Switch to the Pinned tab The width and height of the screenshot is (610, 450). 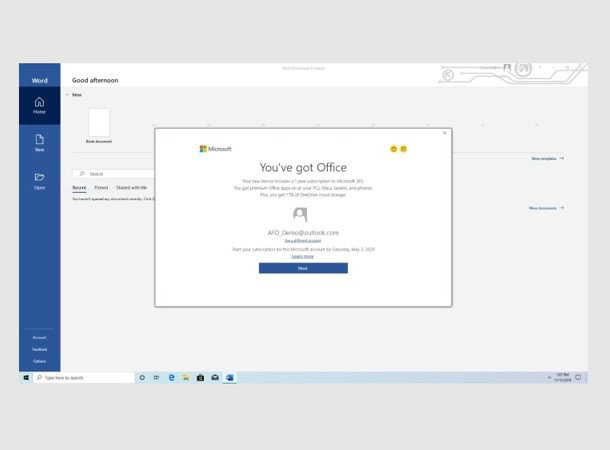pyautogui.click(x=101, y=187)
